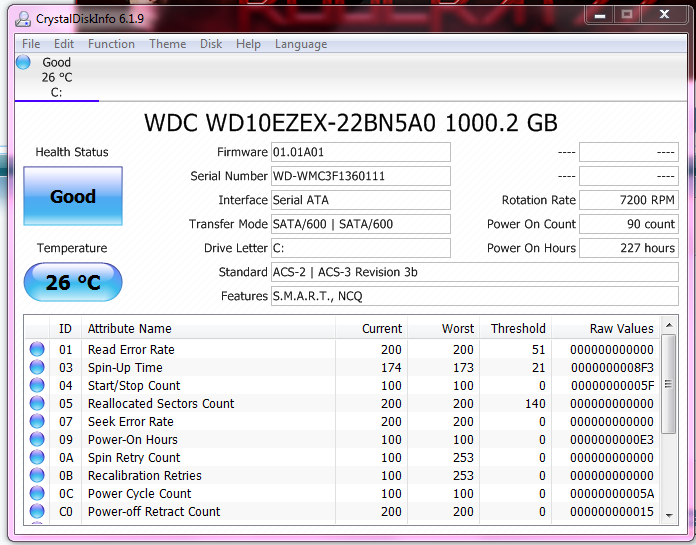Click the Good health status button
696x545 pixels.
tap(73, 196)
